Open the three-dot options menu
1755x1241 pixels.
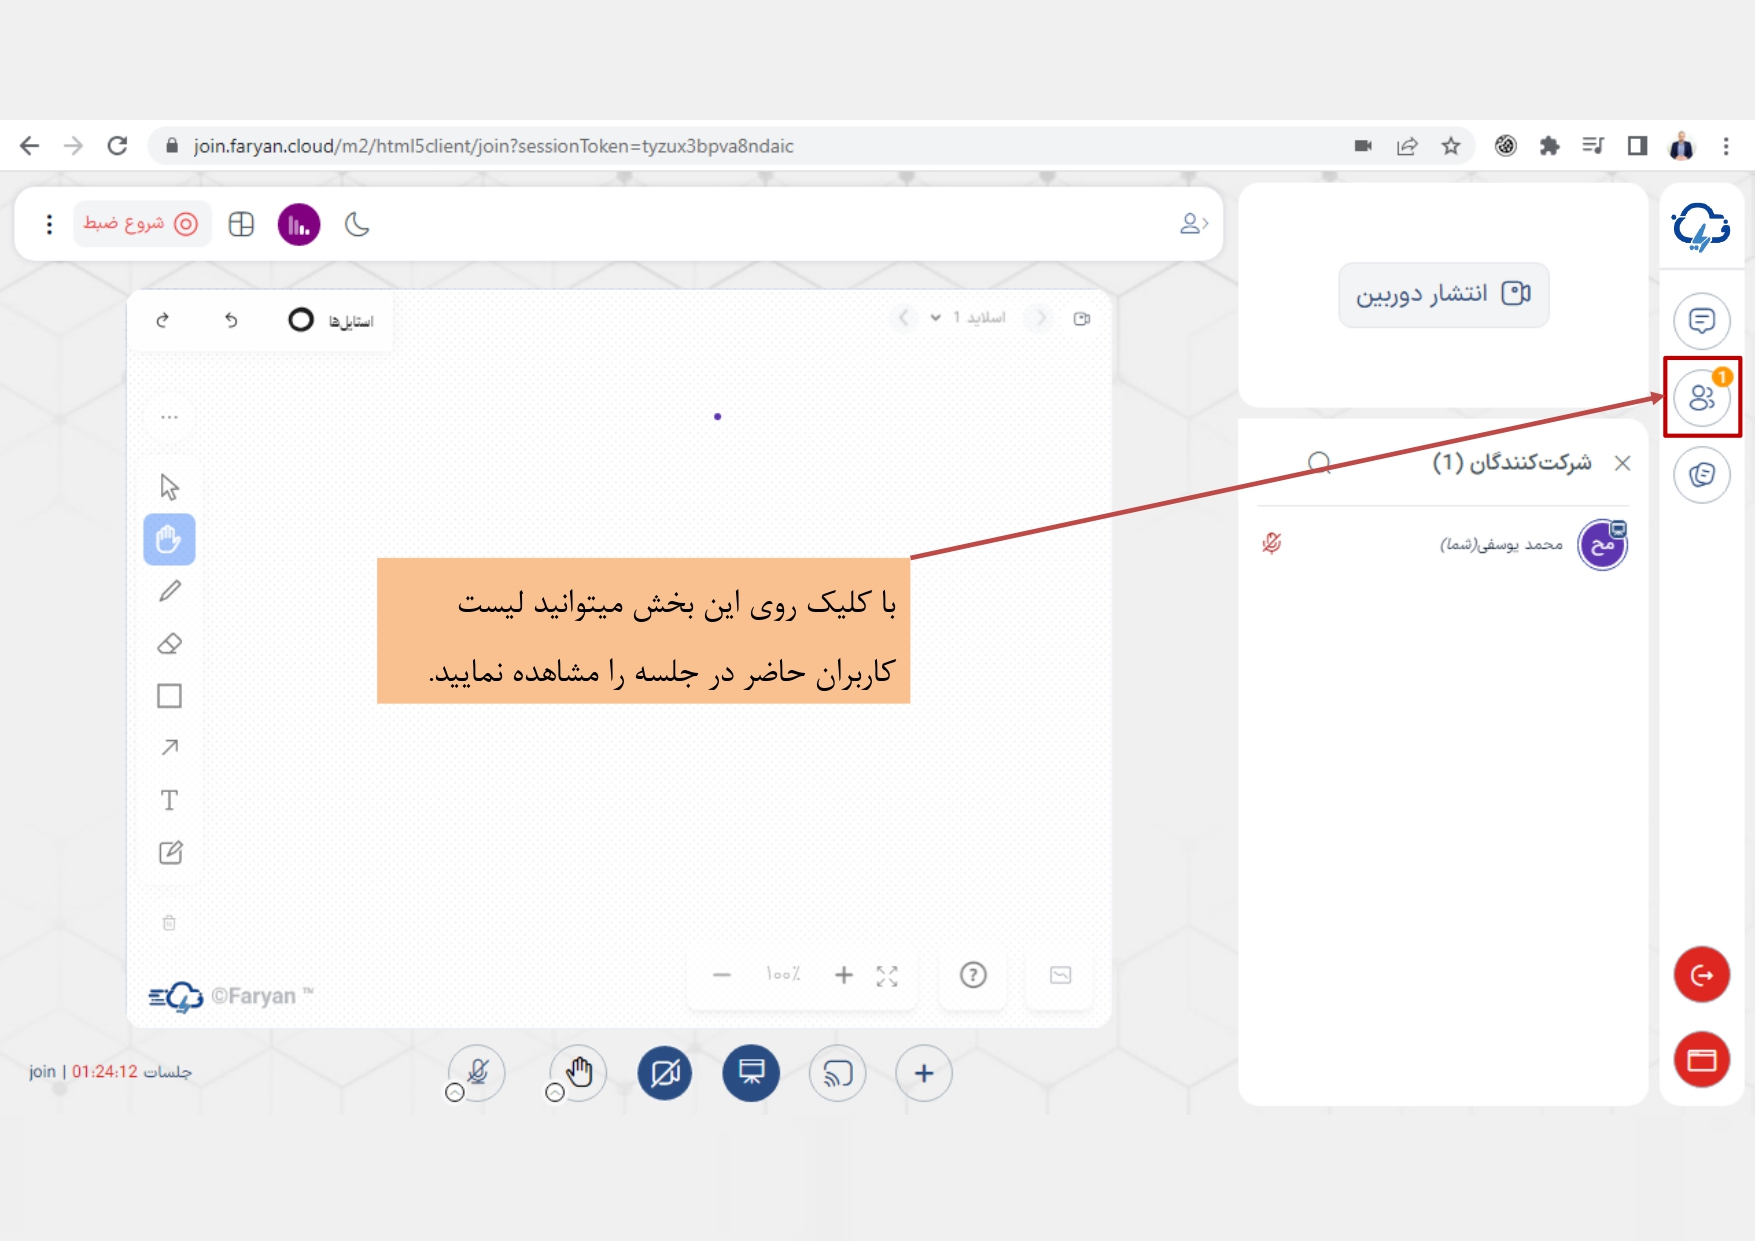[x=49, y=224]
